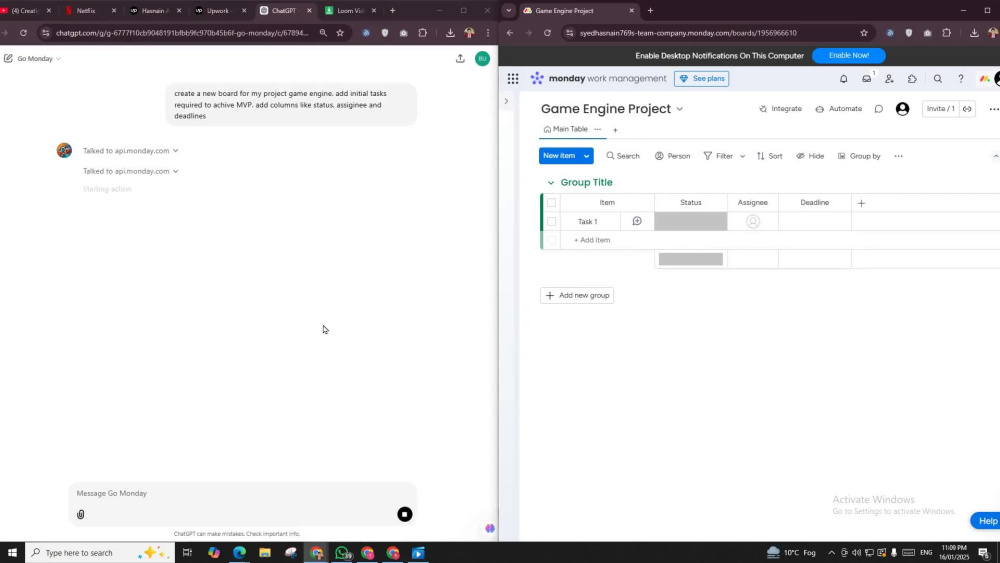Open the inbox icon in monday header

coord(866,78)
